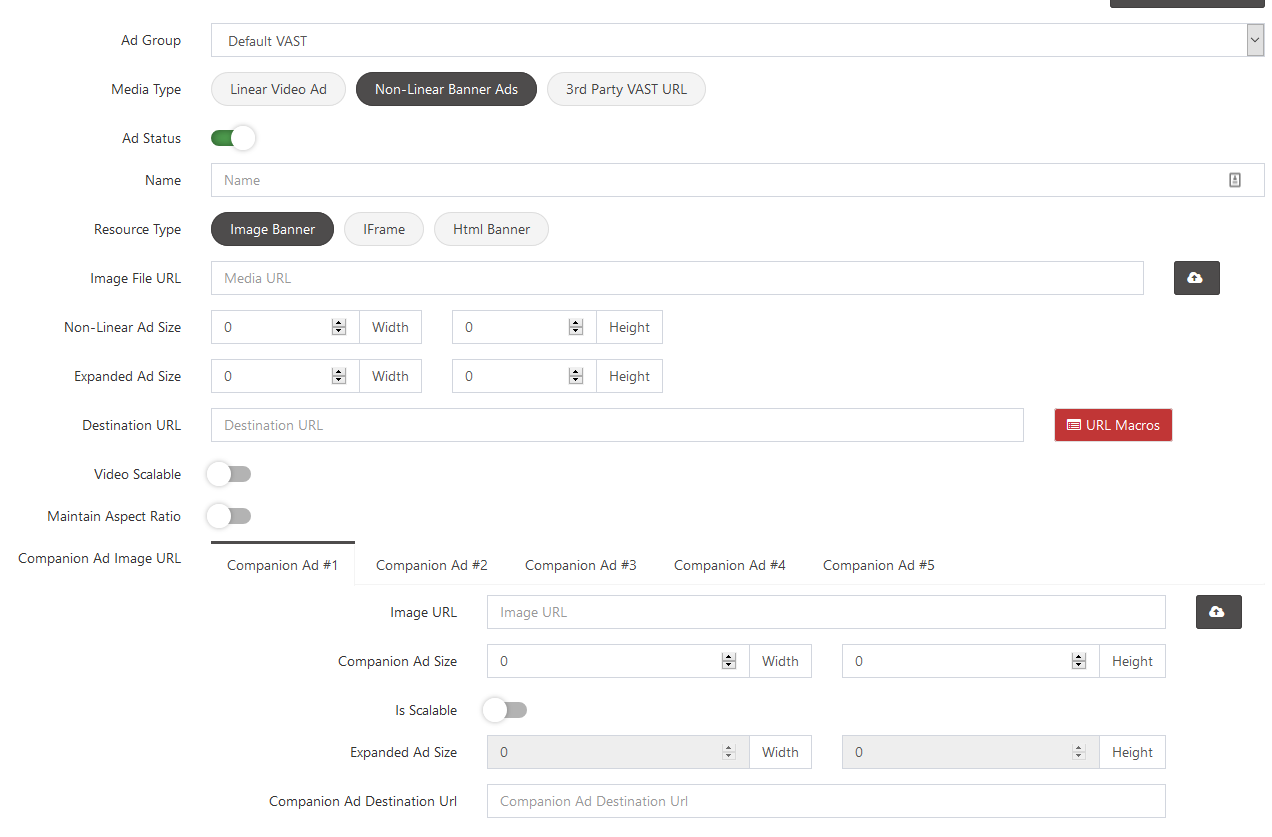Click the Name input field

tap(737, 180)
